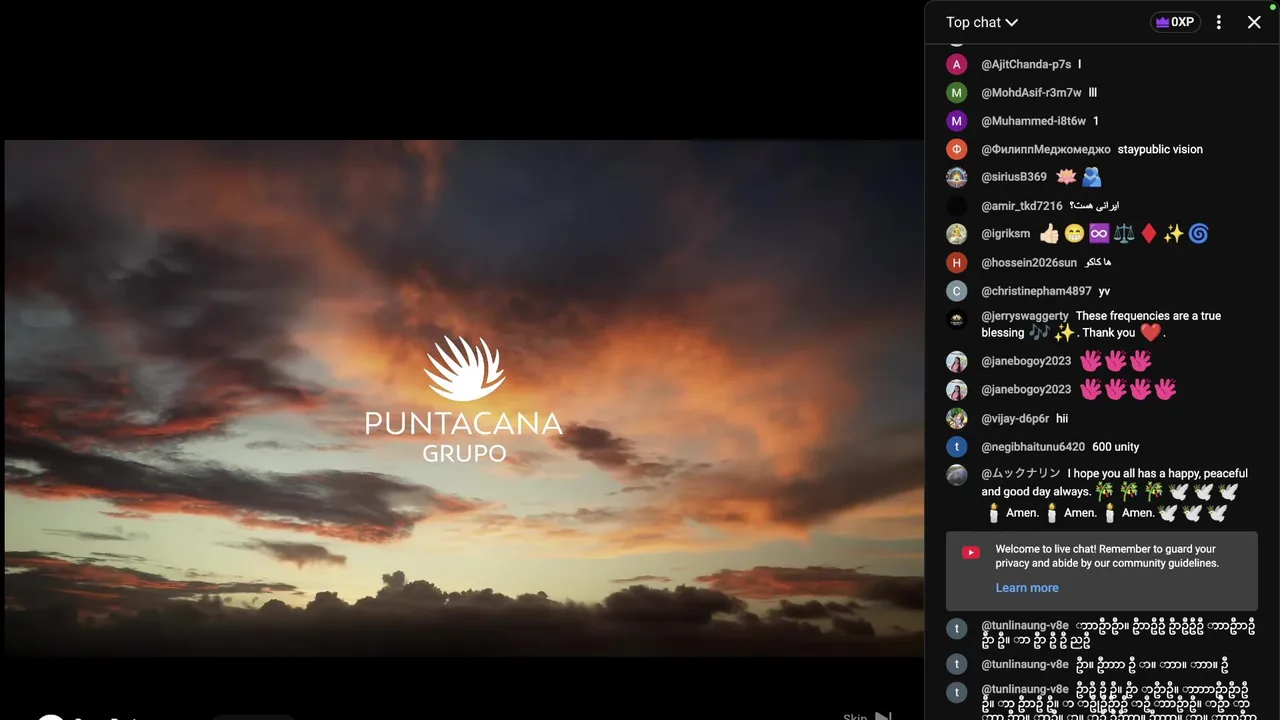
Task: Click the lotus emoji in siriusB369 message
Action: pos(1066,177)
